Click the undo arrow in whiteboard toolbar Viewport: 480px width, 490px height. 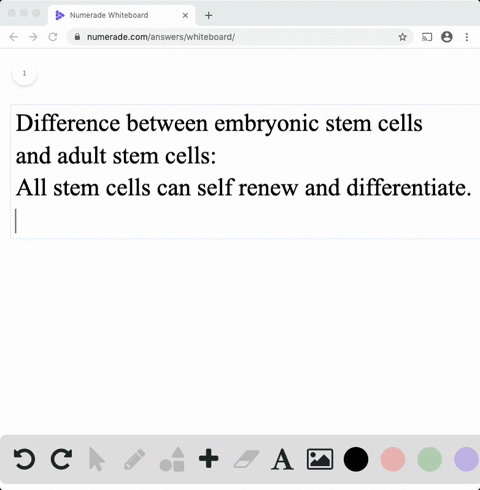[x=24, y=459]
